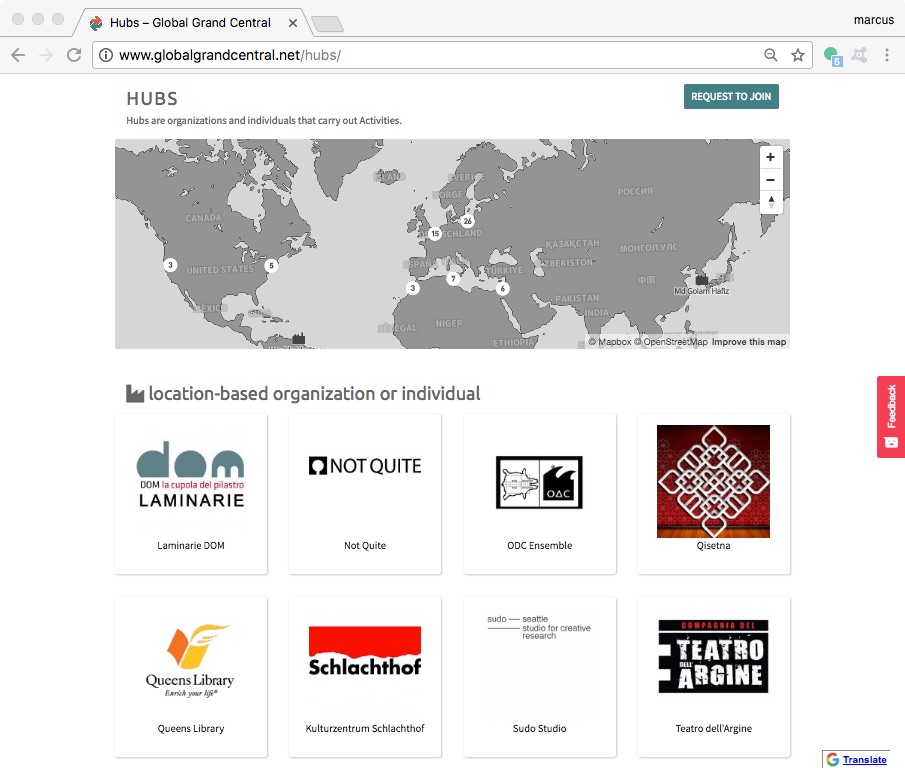Open the Chrome three-dot menu
Image resolution: width=905 pixels, height=768 pixels.
click(x=887, y=55)
